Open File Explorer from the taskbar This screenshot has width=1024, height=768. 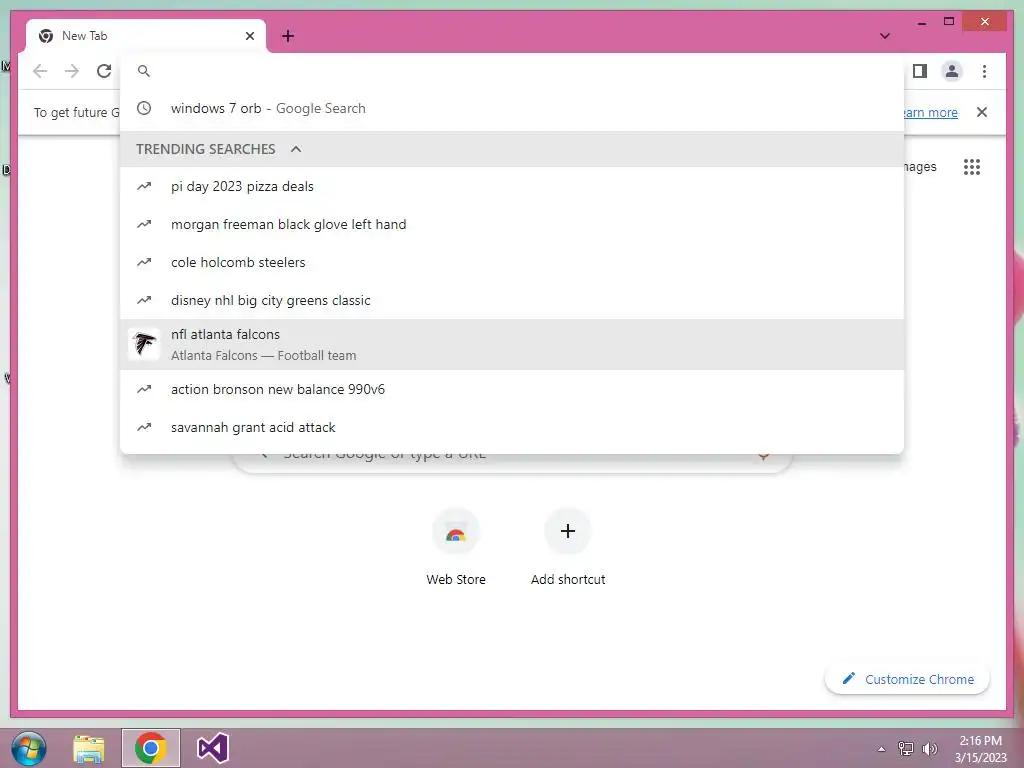click(x=89, y=749)
